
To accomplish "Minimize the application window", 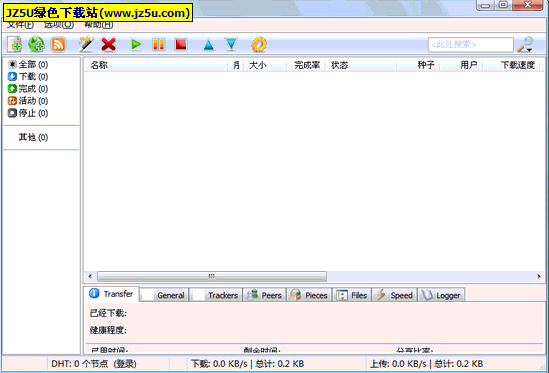I will [x=485, y=5].
